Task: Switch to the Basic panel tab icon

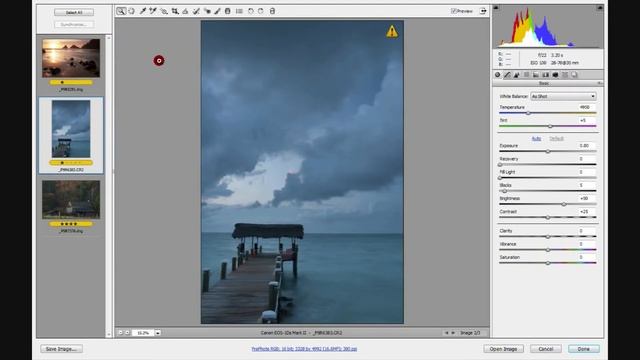Action: point(498,75)
